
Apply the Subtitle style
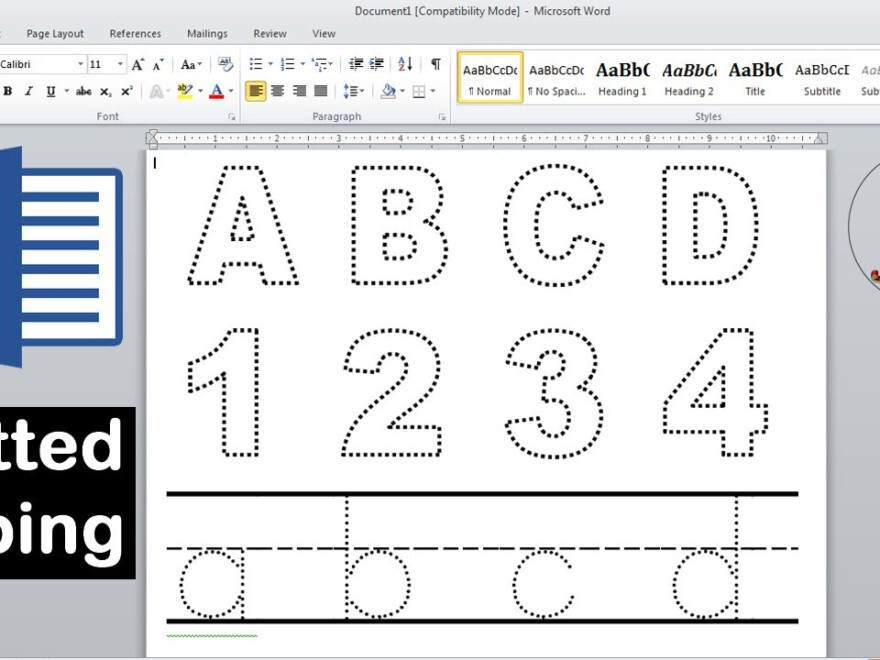pyautogui.click(x=822, y=77)
